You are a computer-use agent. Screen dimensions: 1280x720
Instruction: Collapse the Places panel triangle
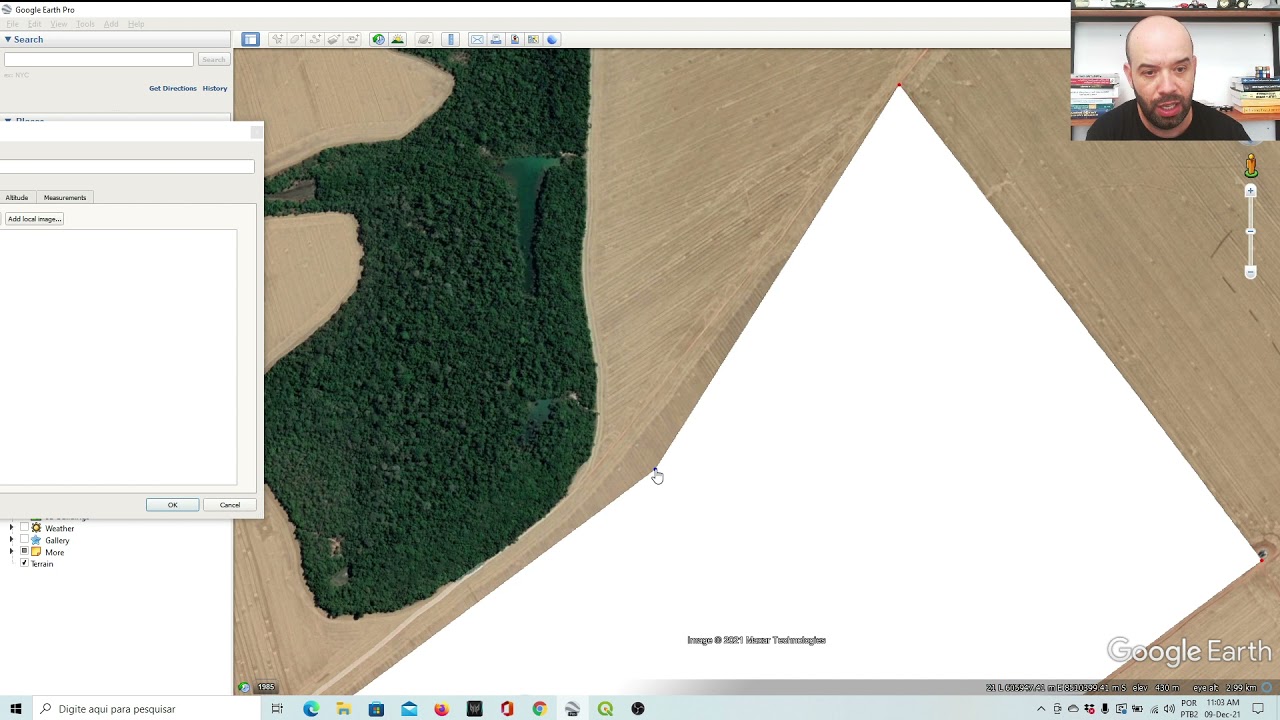click(x=7, y=121)
